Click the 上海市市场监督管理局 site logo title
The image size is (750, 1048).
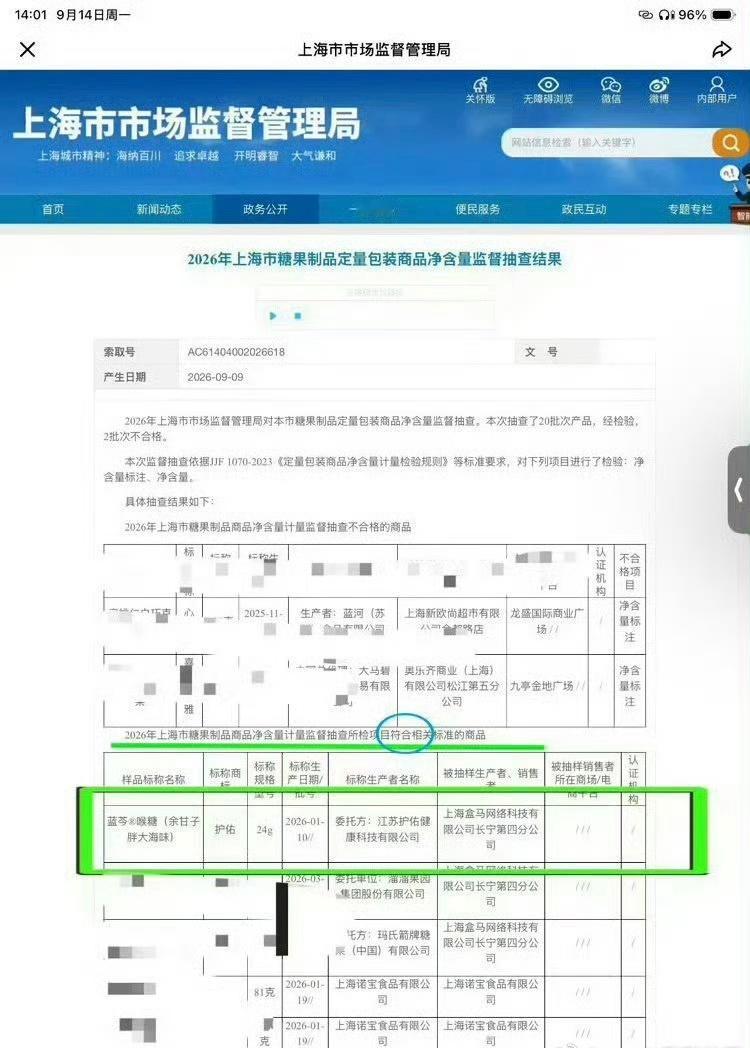point(186,123)
